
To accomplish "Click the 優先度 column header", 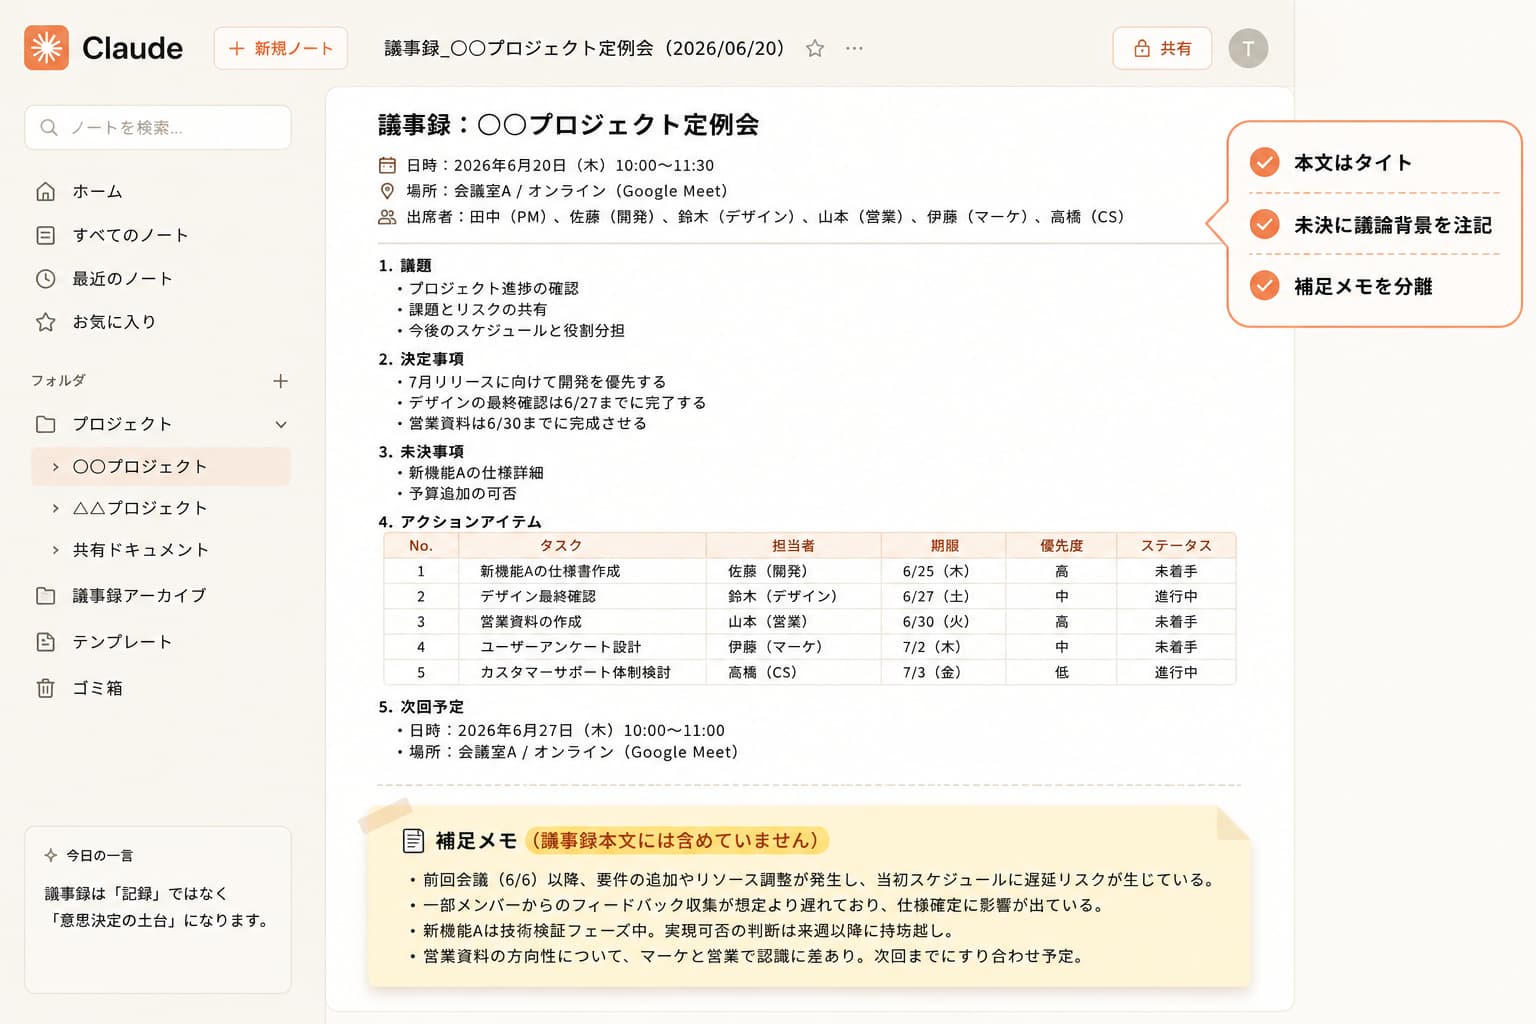I will pos(1061,545).
